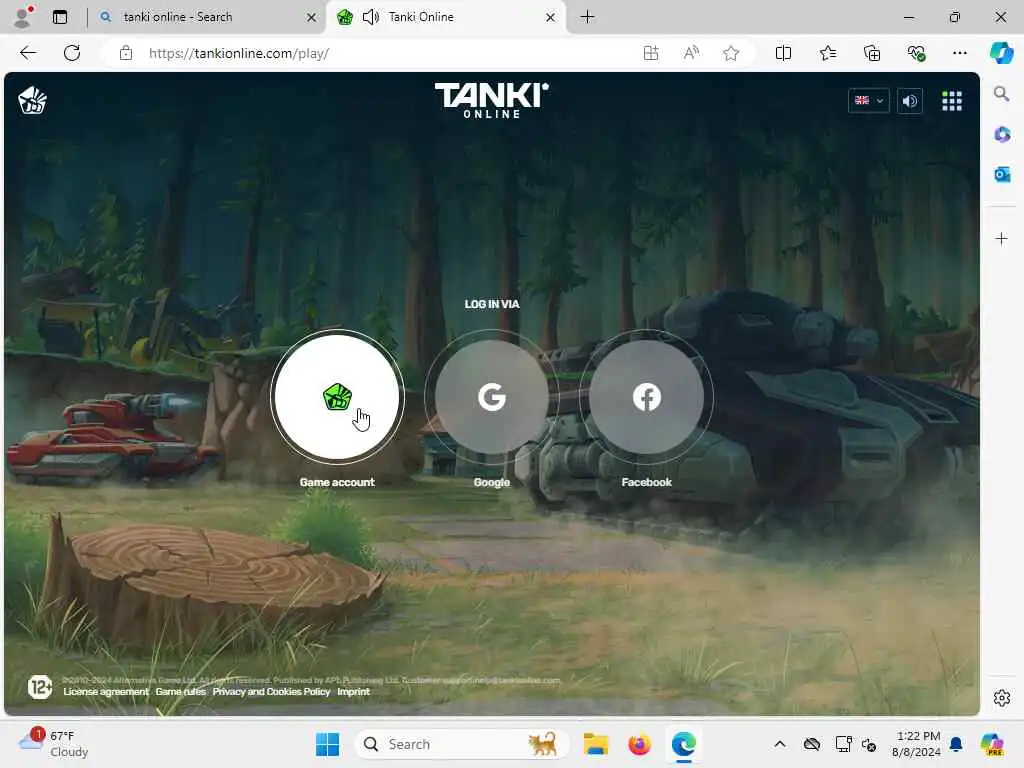The height and width of the screenshot is (768, 1024).
Task: Activate Read aloud icon
Action: (x=691, y=53)
